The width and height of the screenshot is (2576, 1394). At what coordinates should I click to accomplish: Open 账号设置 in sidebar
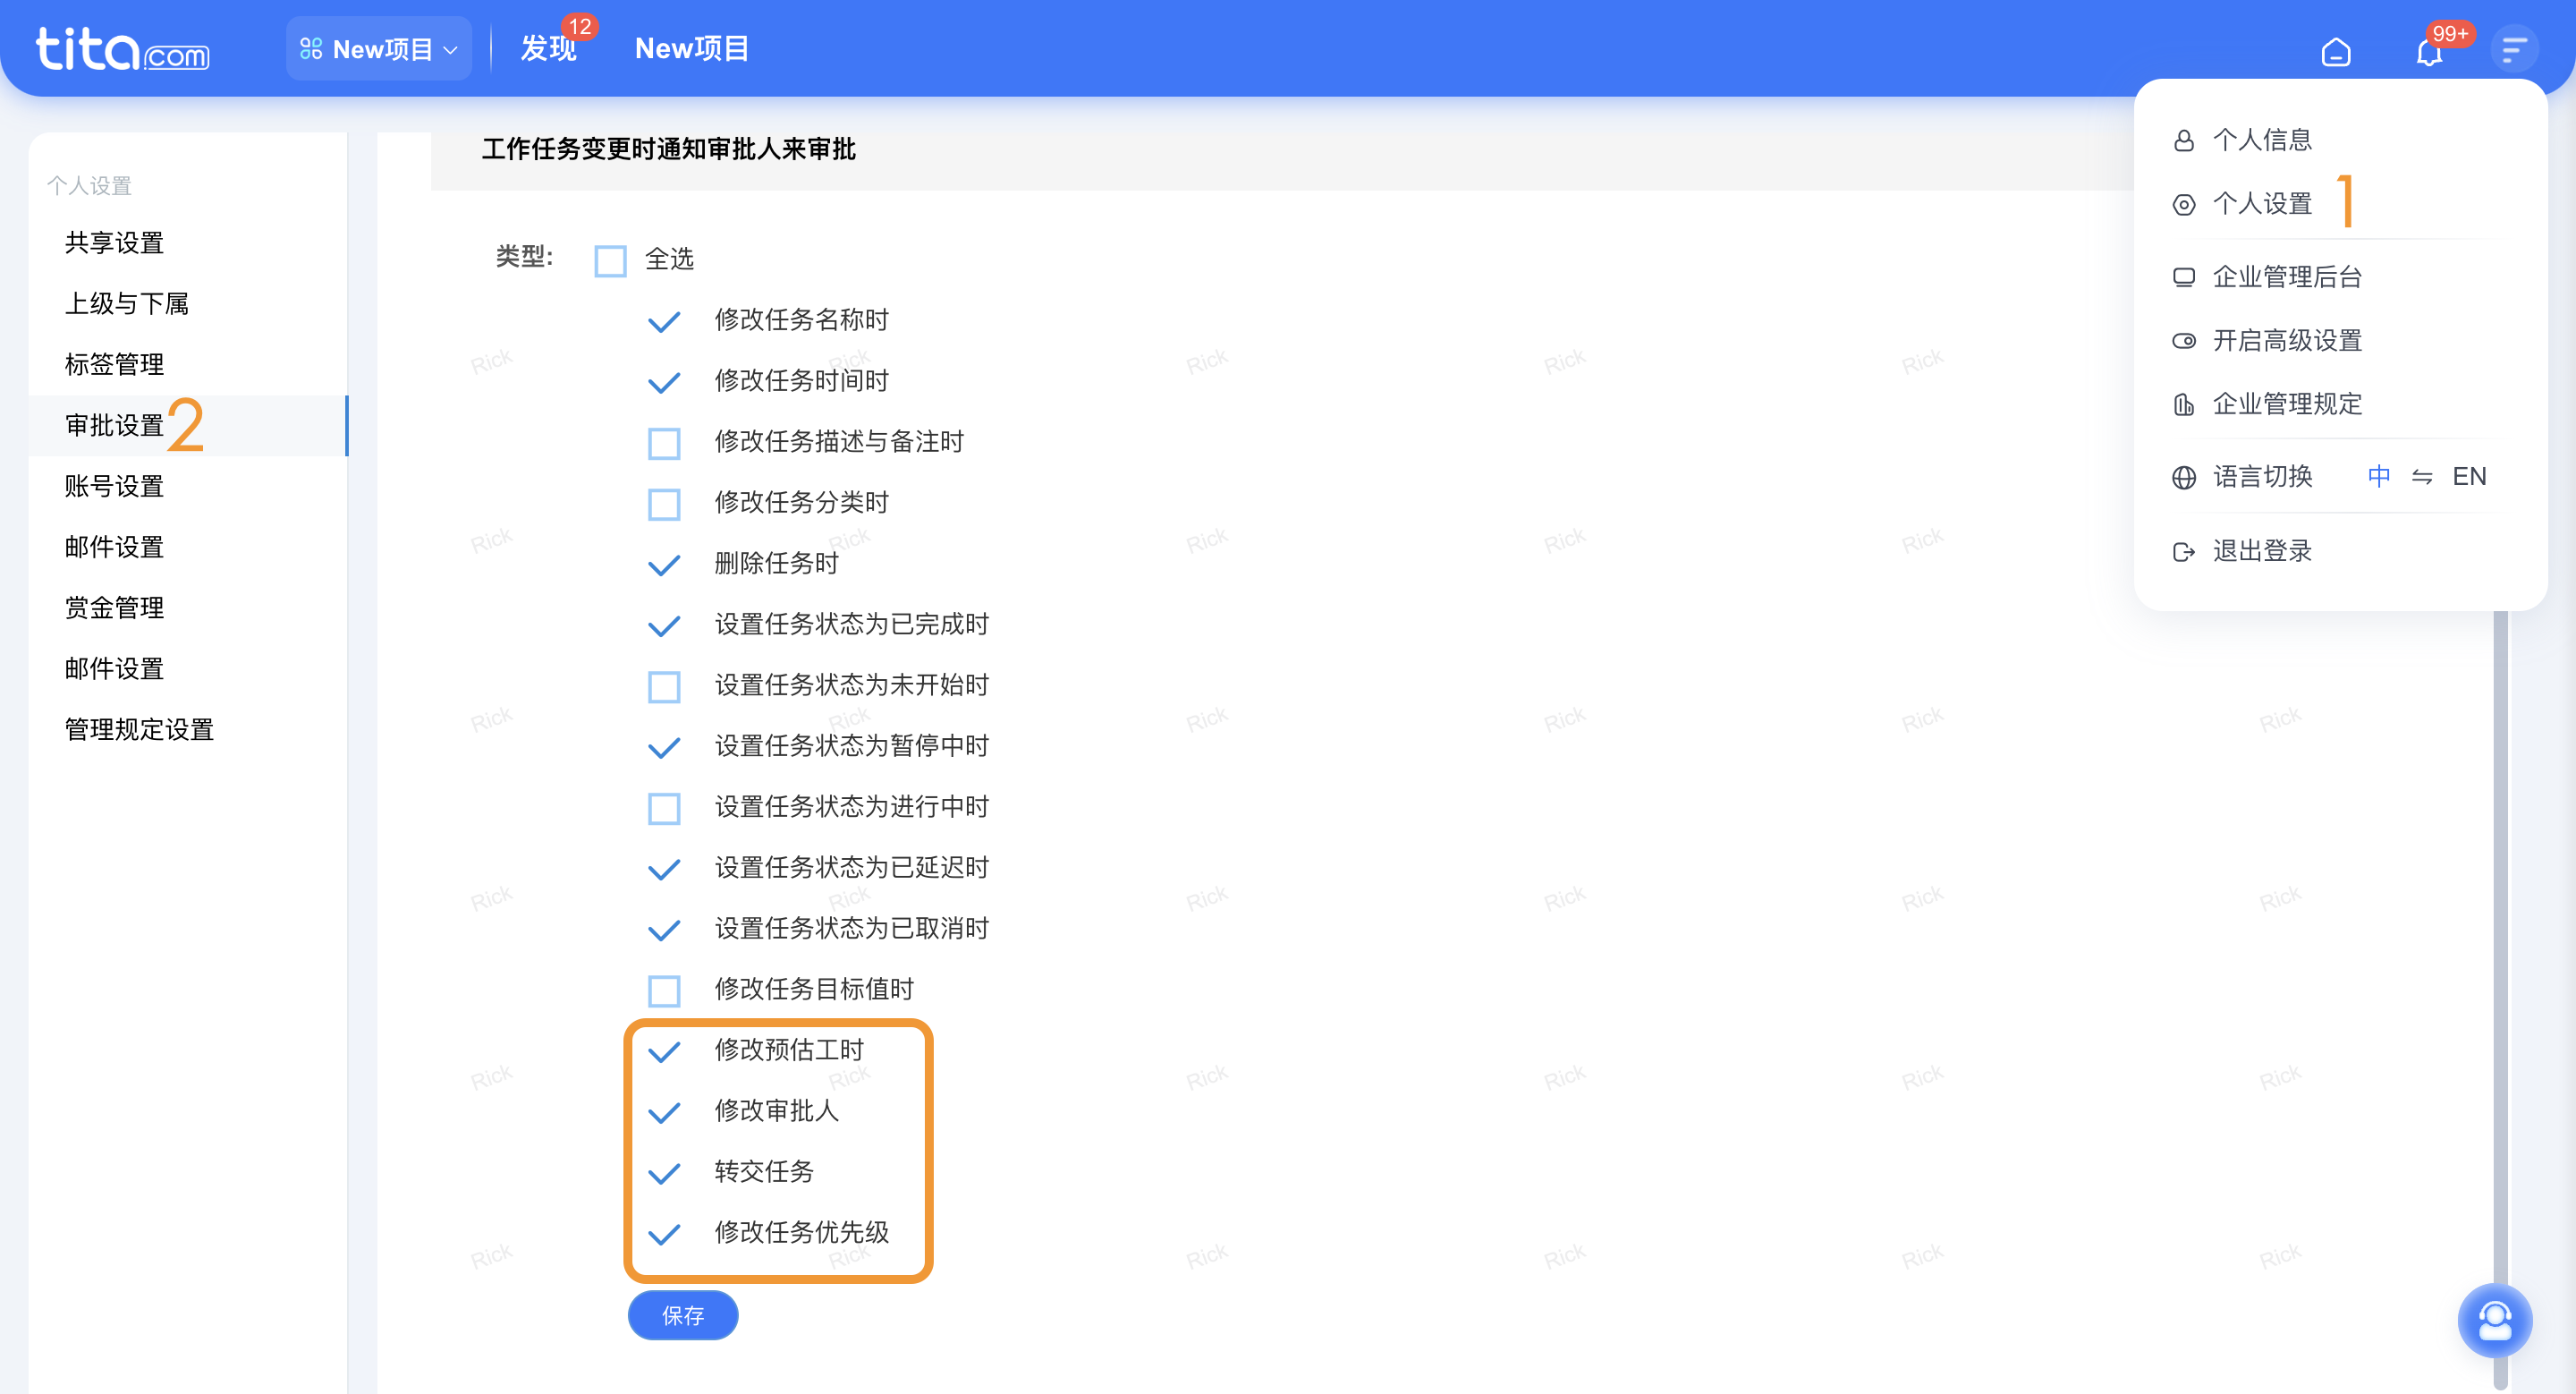114,487
